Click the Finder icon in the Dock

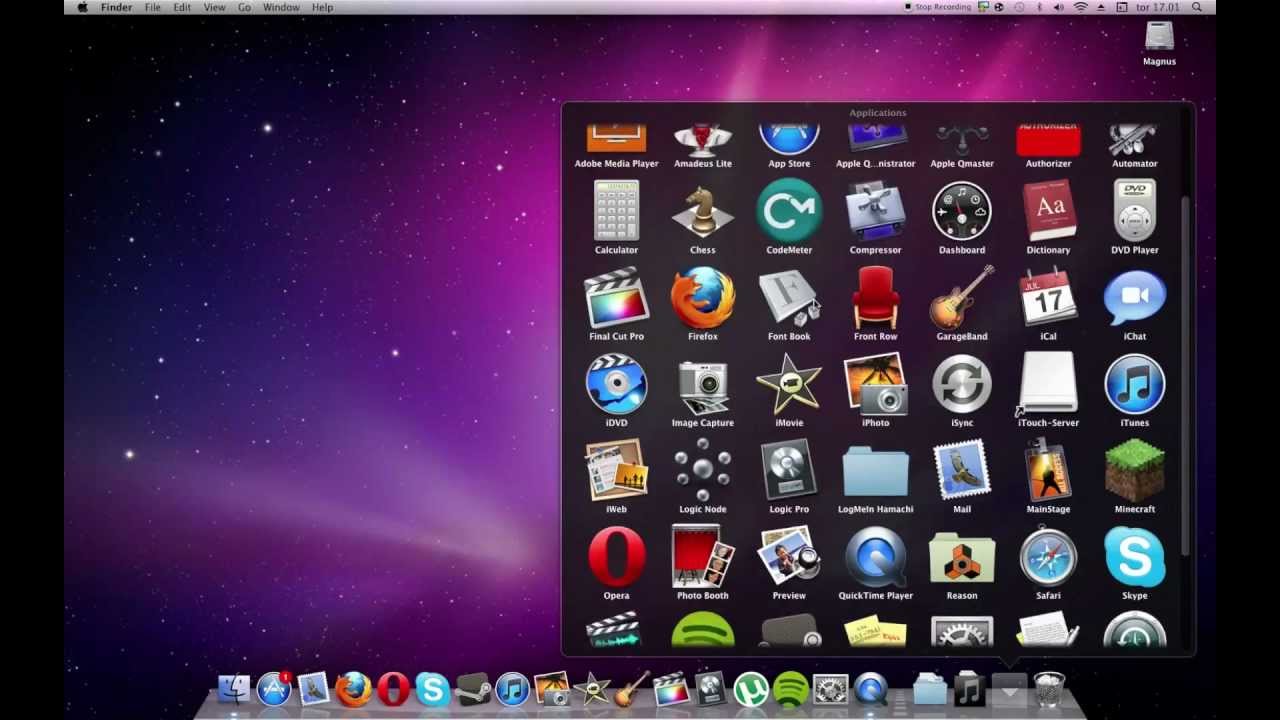point(234,689)
